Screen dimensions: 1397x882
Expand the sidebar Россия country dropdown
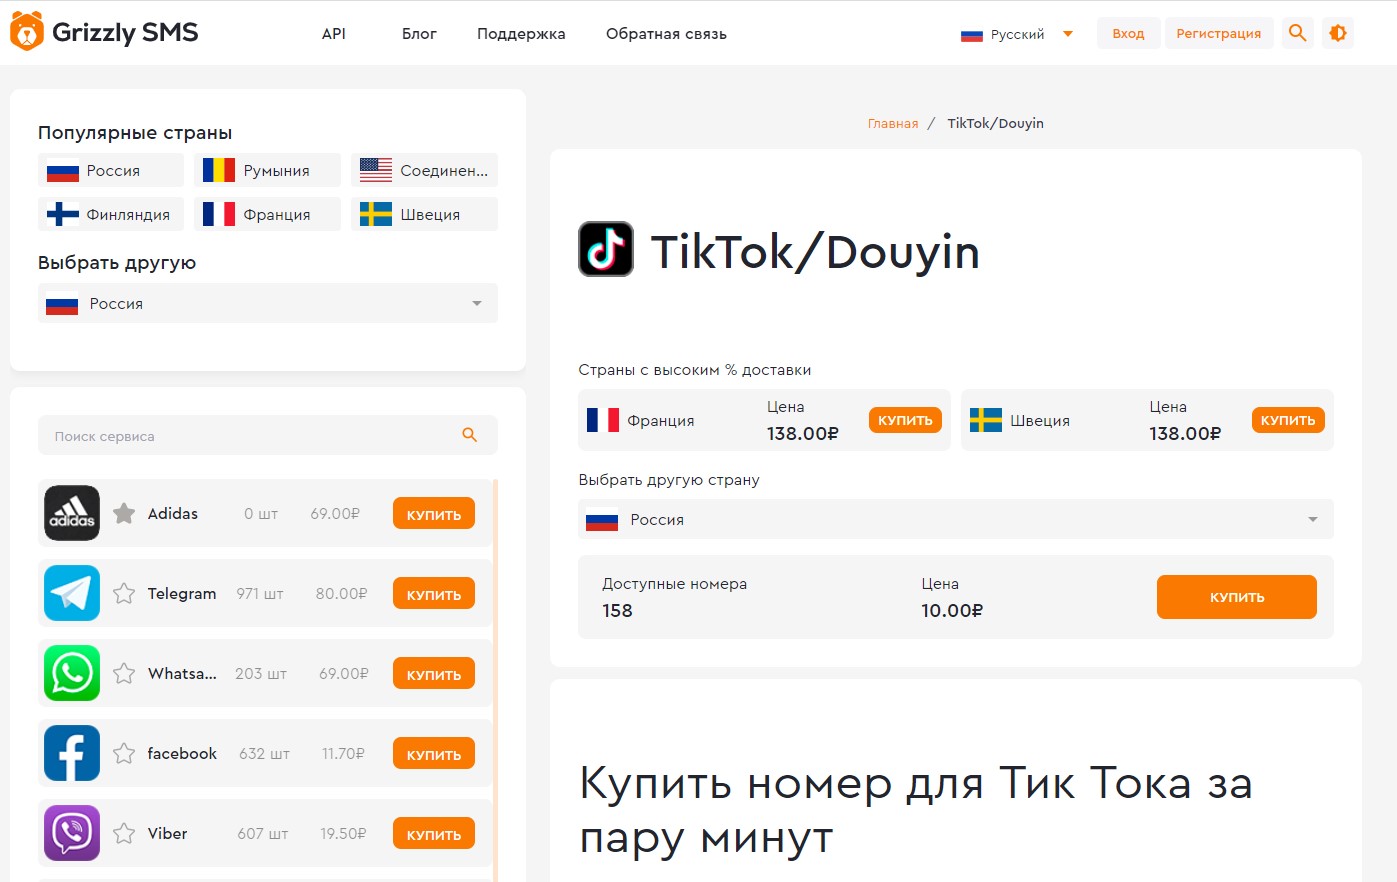(x=268, y=303)
